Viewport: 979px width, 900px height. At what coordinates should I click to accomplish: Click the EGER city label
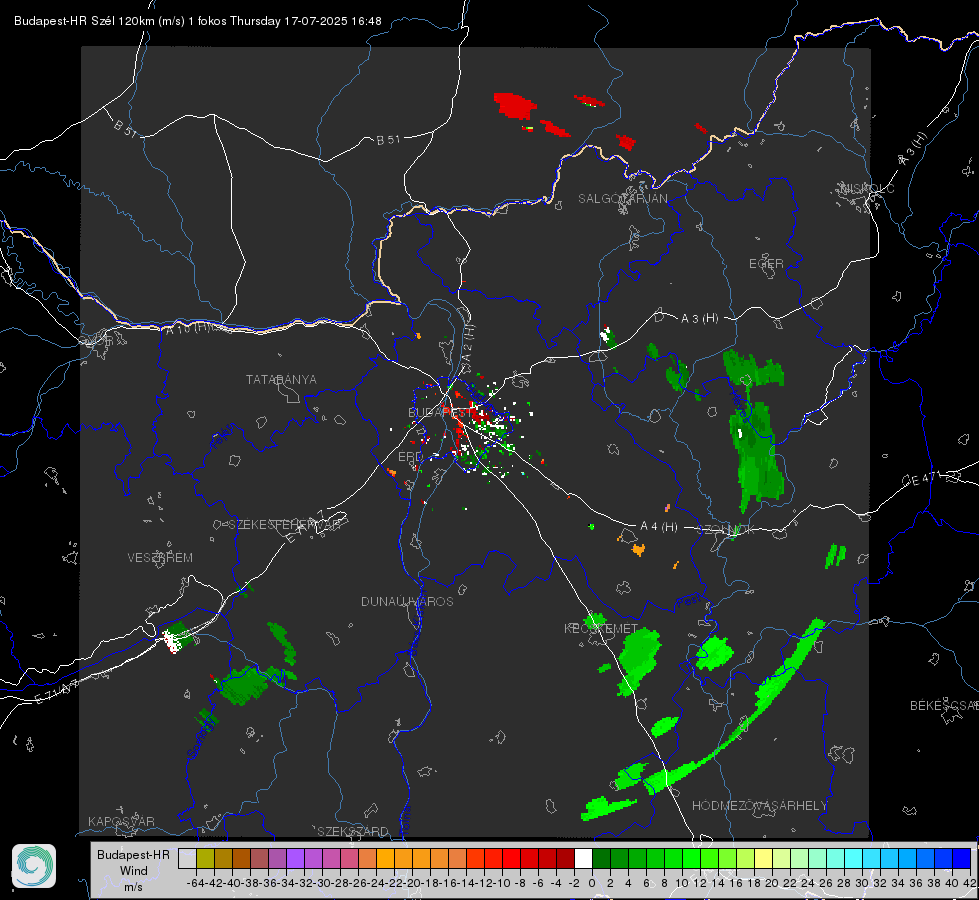pos(766,264)
